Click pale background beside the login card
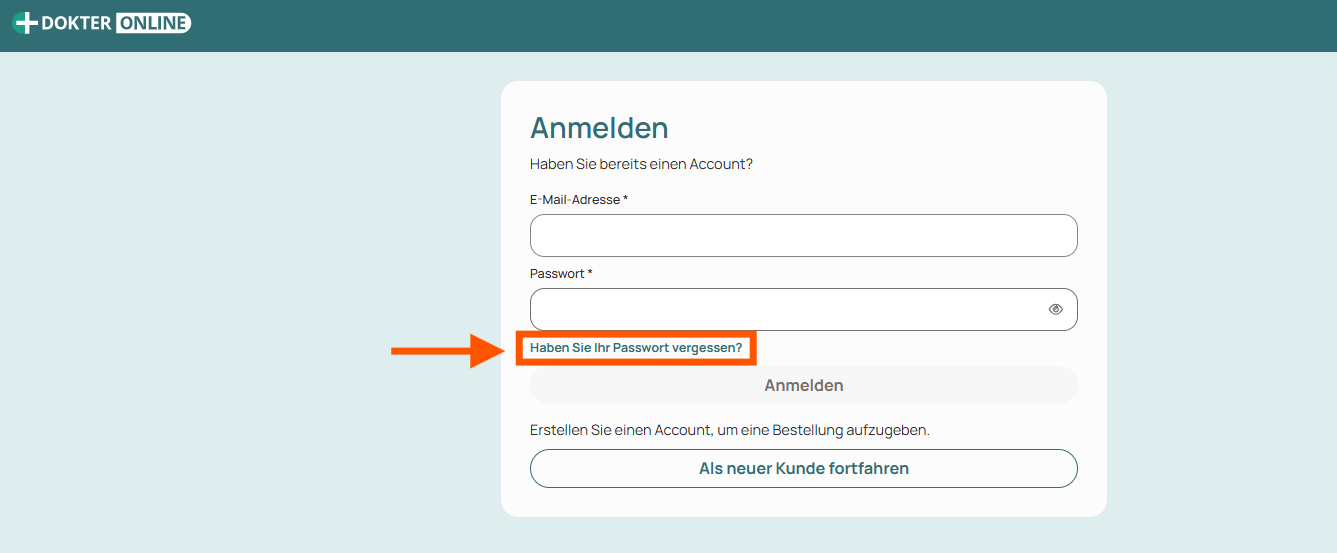The image size is (1337, 553). 250,300
